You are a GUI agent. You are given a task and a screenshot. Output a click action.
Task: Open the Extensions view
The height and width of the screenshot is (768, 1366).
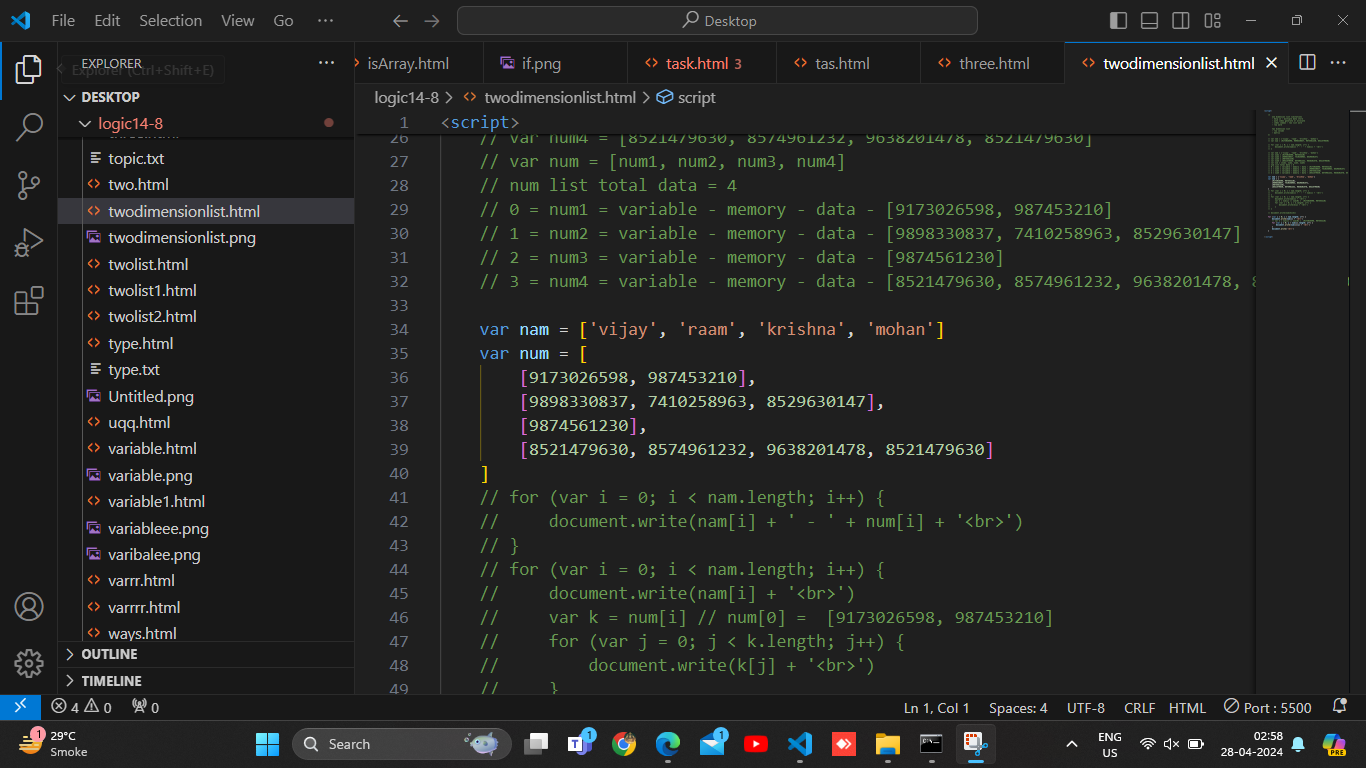(29, 301)
